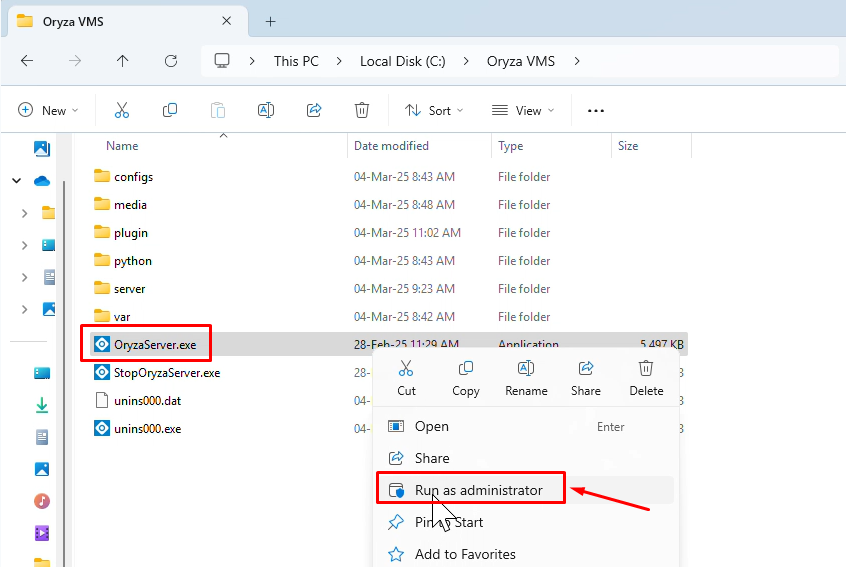Collapse the OneDrive tree node
The height and width of the screenshot is (567, 846).
(x=17, y=181)
